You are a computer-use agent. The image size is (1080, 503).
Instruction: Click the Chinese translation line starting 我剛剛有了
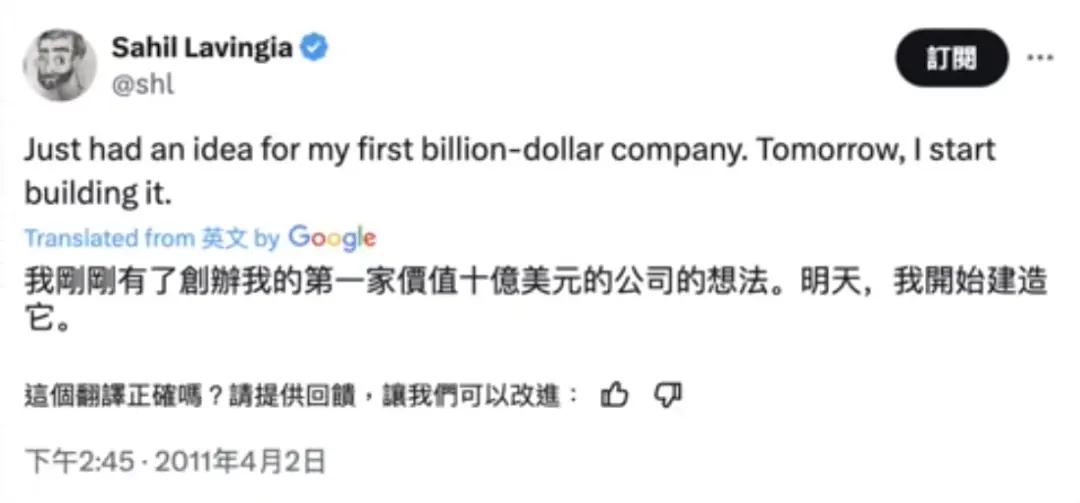(400, 283)
